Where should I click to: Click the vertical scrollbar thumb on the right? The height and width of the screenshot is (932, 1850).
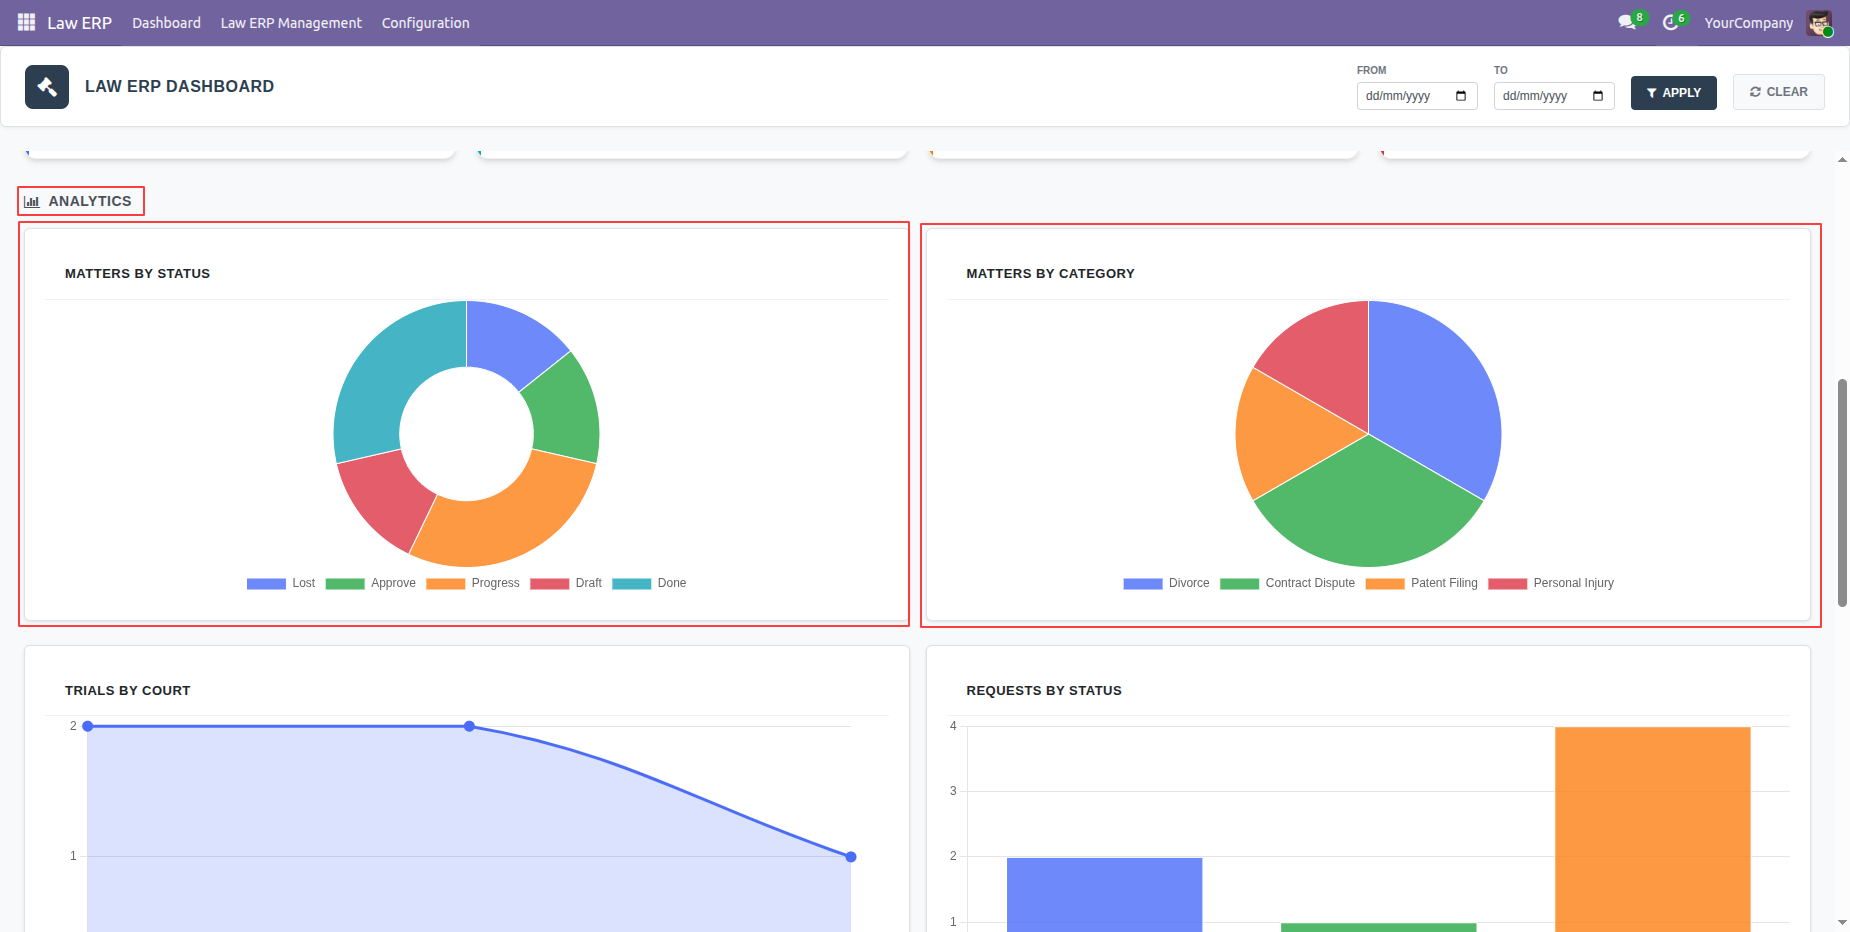coord(1842,492)
